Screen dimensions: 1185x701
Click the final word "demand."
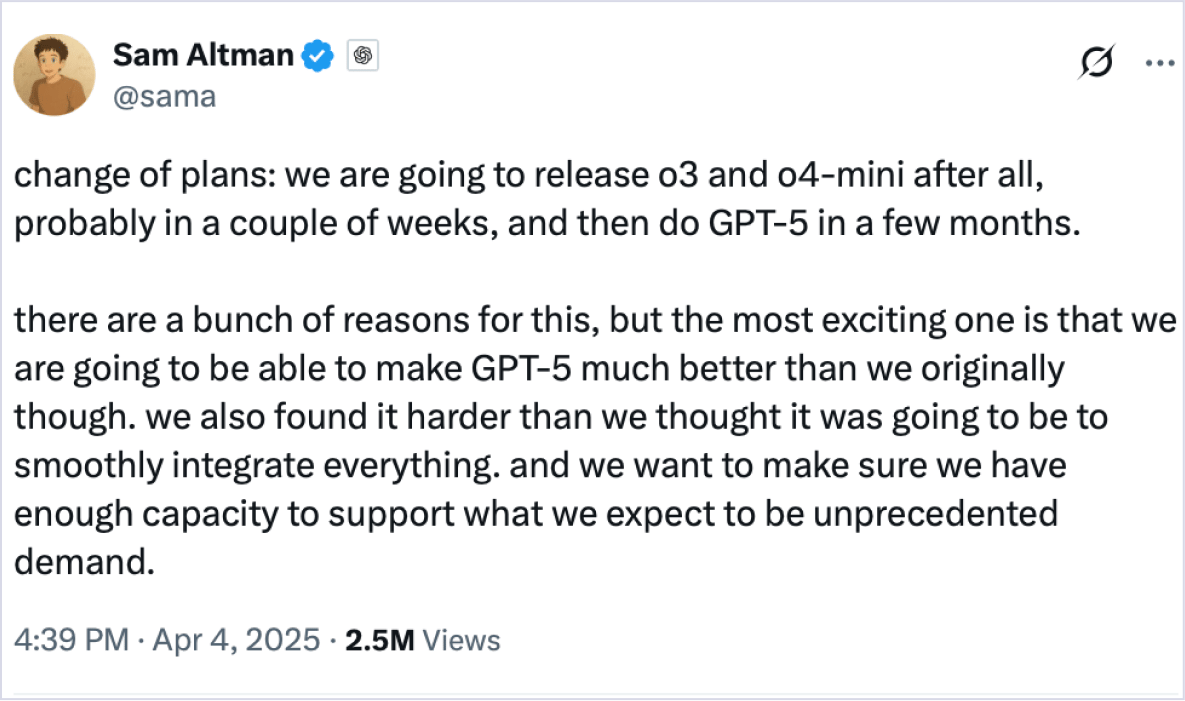[x=84, y=562]
